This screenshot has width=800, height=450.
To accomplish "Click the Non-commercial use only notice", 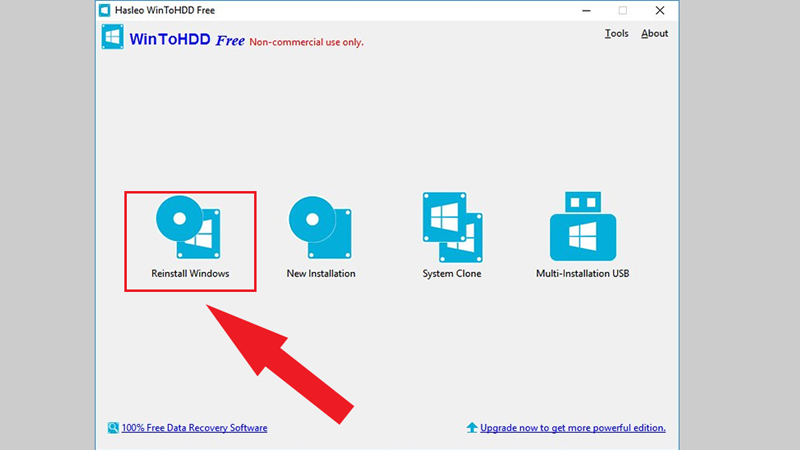I will click(307, 42).
